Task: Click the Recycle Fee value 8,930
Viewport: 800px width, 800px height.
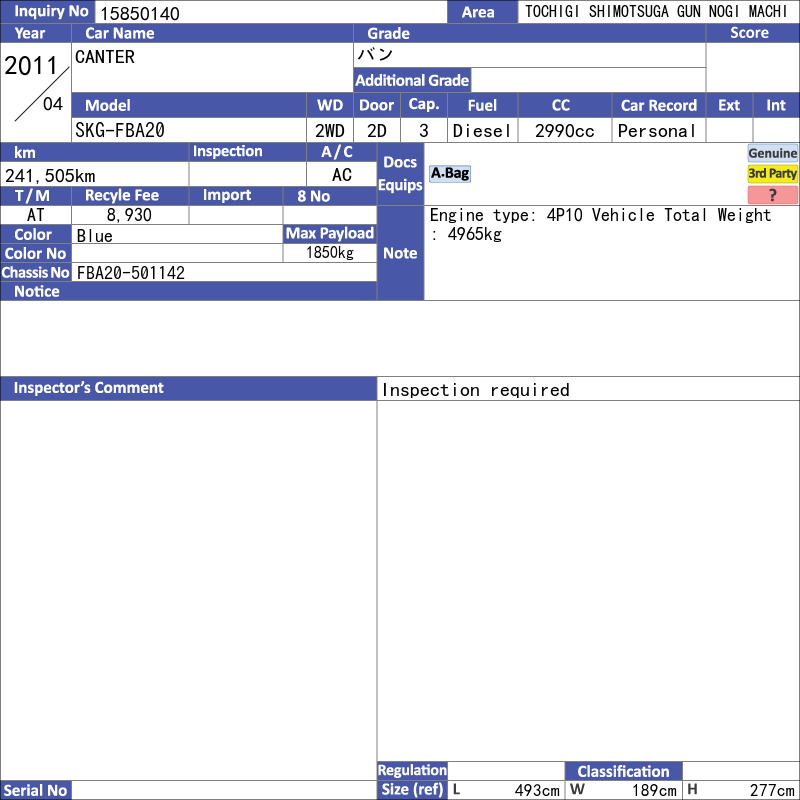Action: click(x=129, y=215)
